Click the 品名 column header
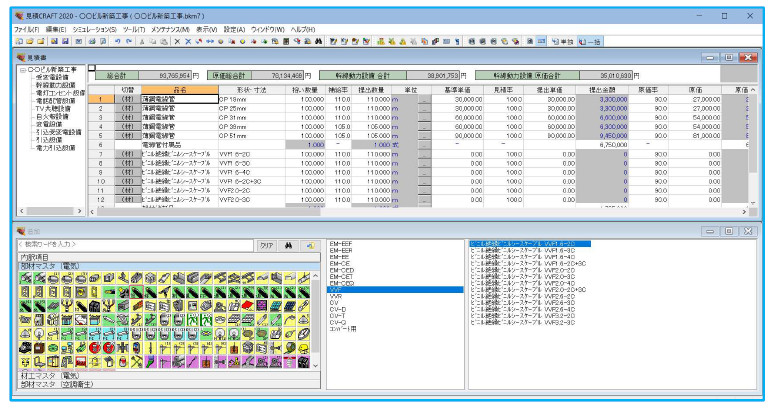The image size is (774, 418). pos(180,90)
